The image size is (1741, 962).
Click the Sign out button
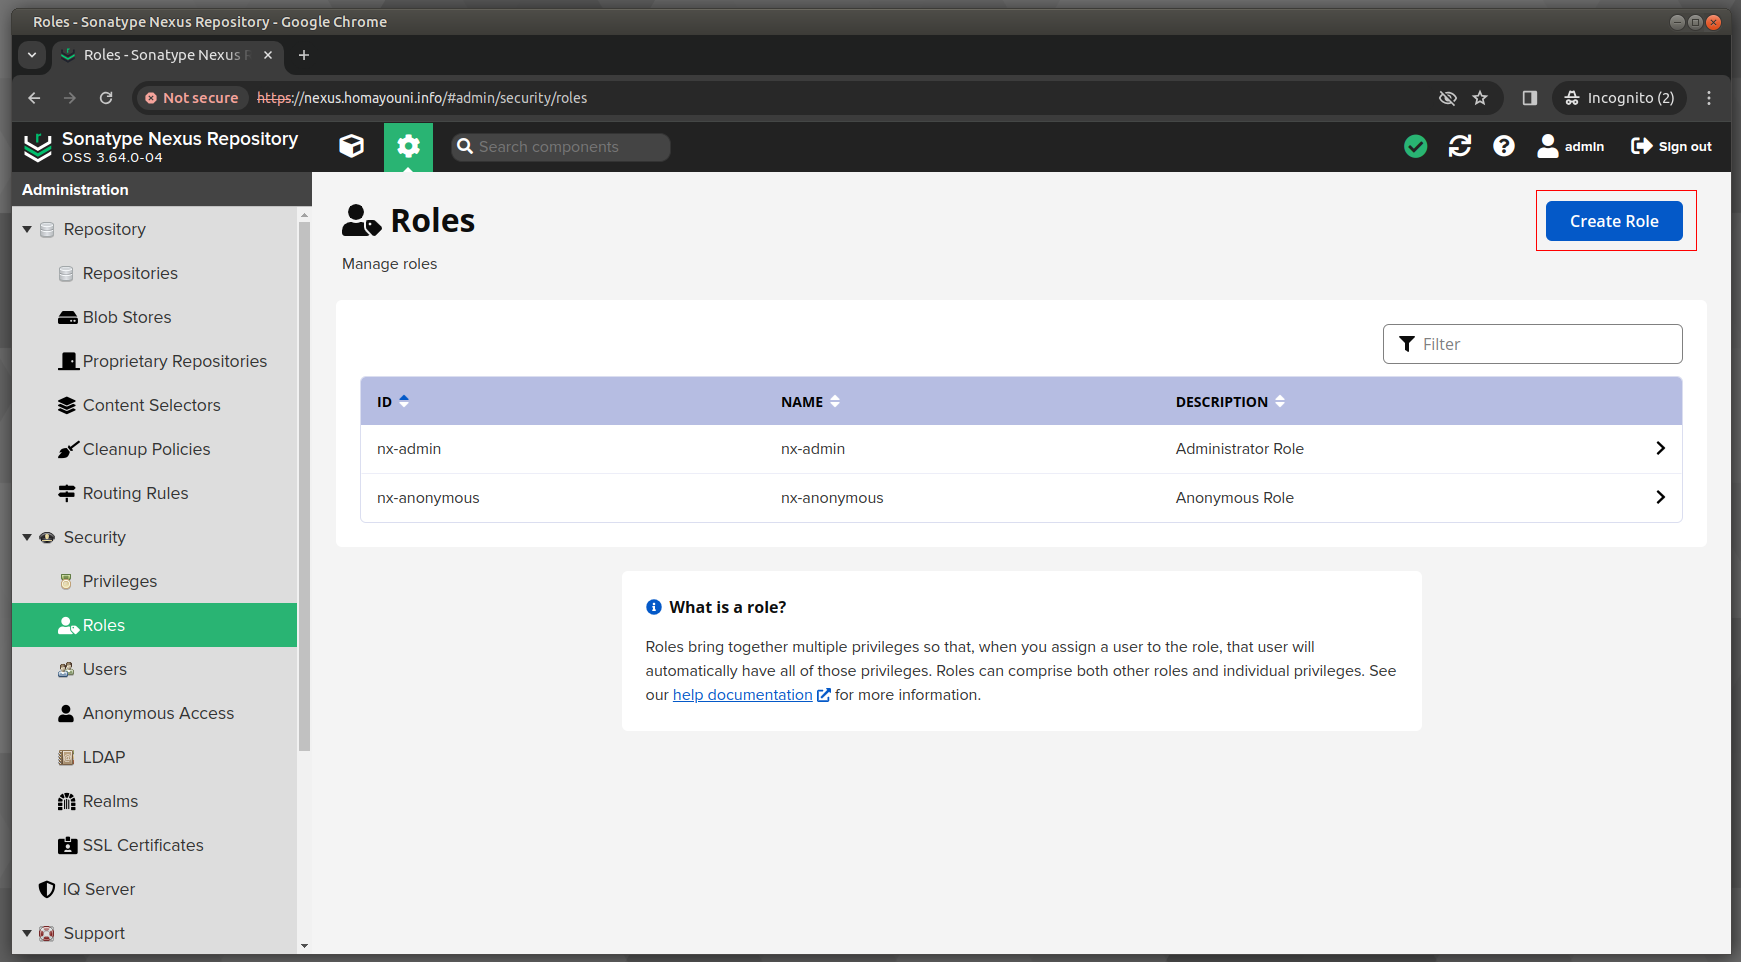pyautogui.click(x=1671, y=146)
